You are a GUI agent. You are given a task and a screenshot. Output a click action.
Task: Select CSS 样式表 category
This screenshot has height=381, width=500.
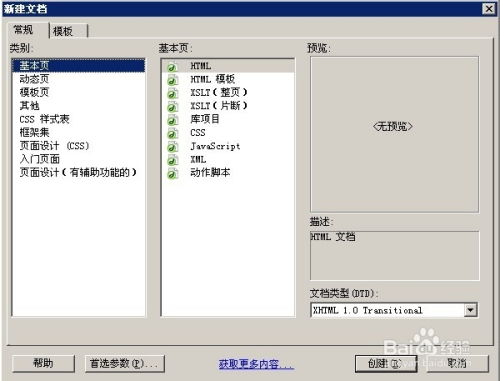coord(44,119)
